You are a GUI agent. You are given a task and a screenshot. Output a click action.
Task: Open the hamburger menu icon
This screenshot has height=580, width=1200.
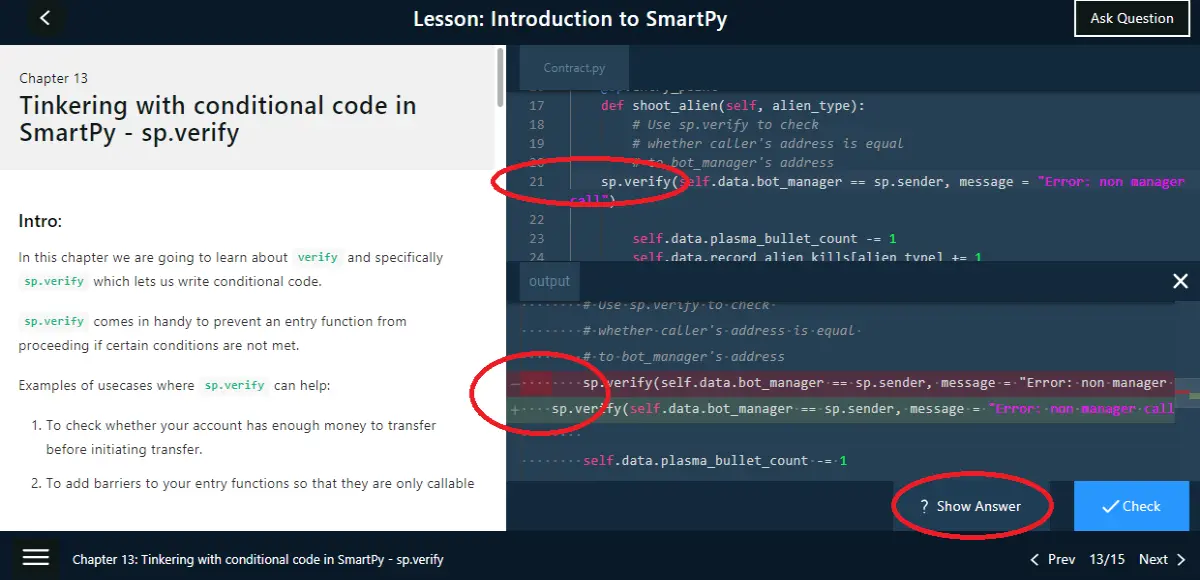pyautogui.click(x=36, y=558)
